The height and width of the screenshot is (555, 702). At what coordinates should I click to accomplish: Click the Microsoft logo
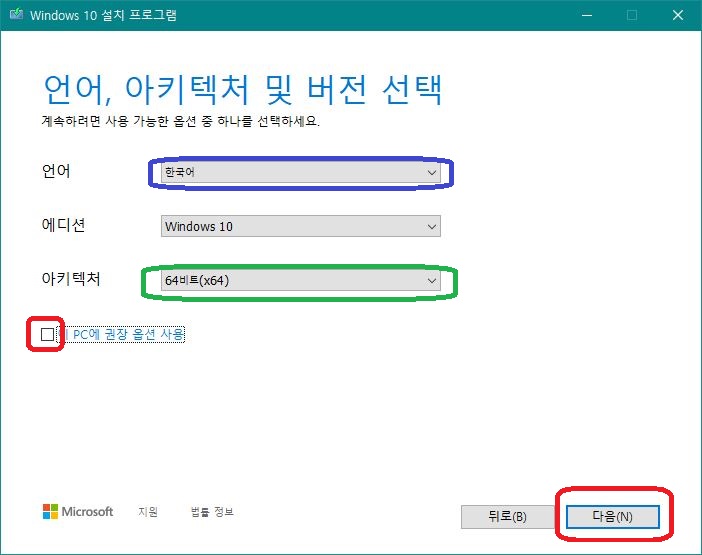(78, 512)
